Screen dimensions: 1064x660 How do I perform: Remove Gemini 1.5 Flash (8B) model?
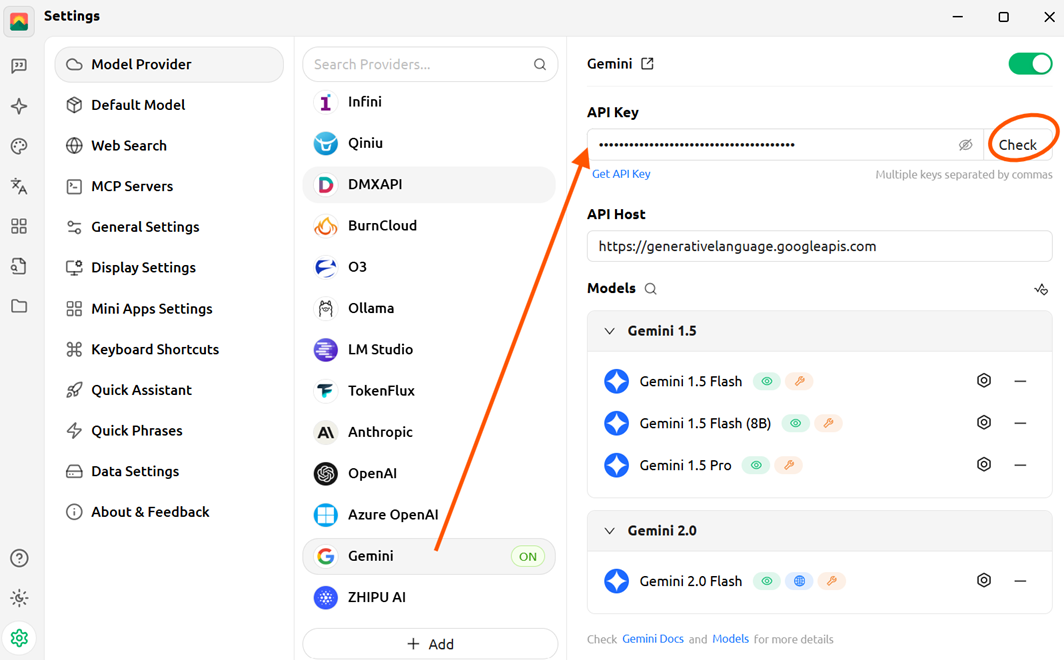(x=1020, y=423)
